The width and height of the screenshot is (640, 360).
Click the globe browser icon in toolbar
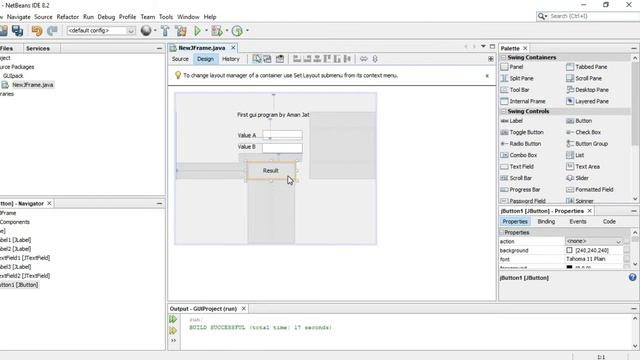click(146, 31)
